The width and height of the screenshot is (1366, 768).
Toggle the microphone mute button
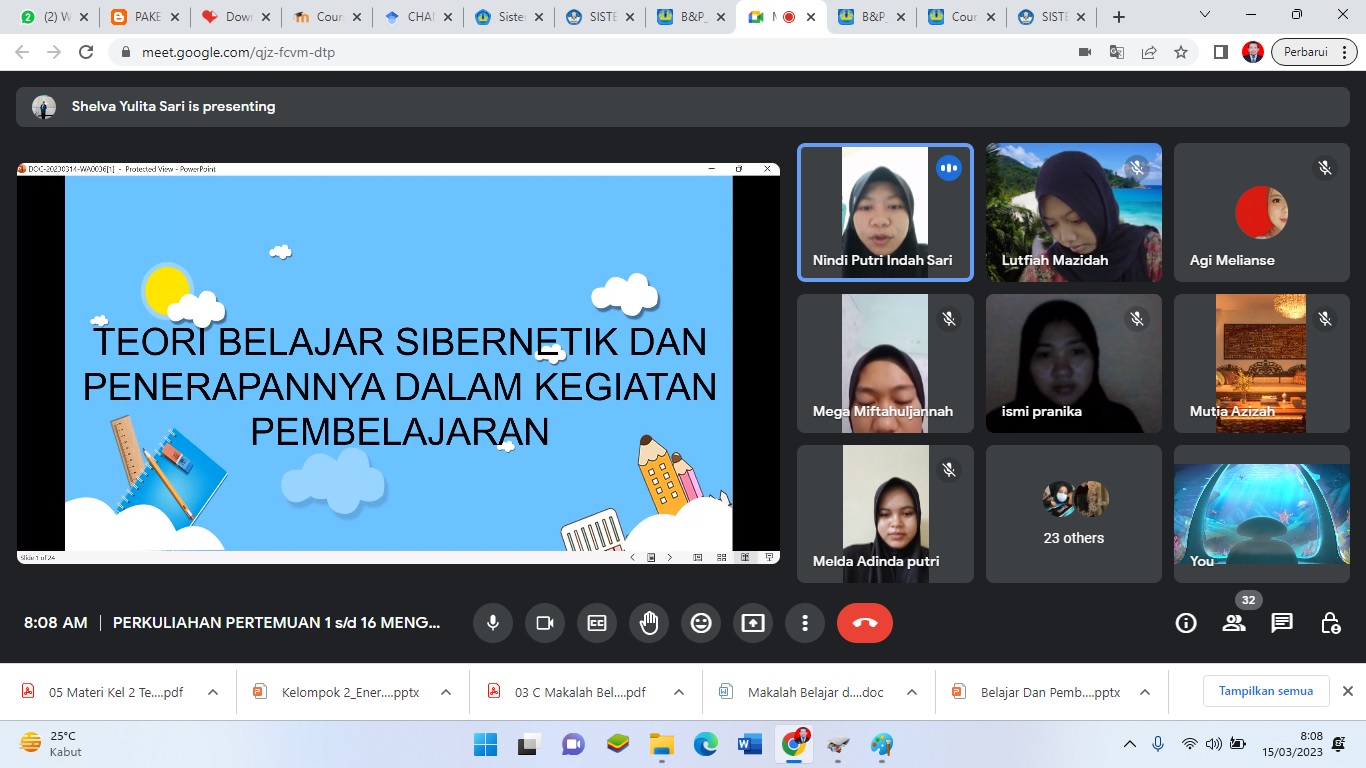[x=493, y=623]
